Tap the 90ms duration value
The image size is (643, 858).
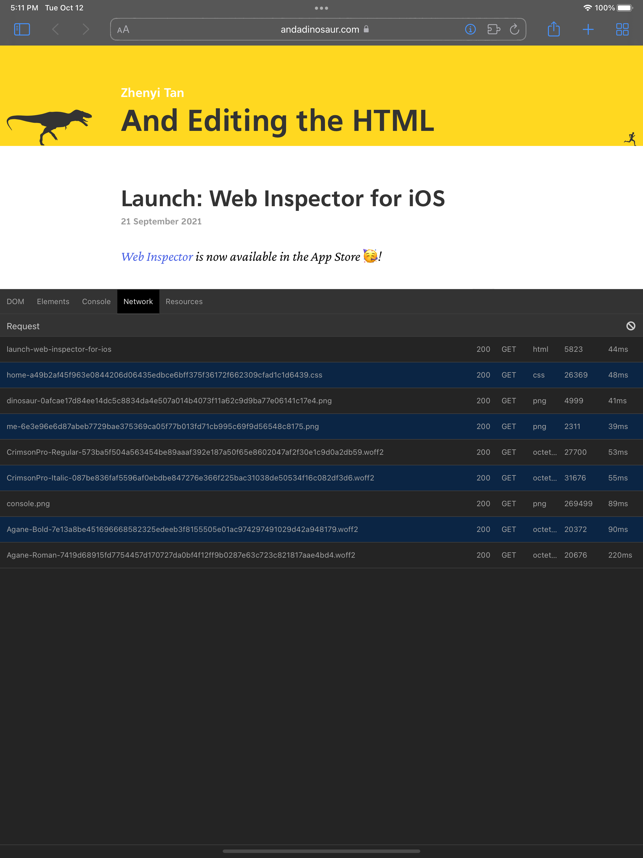[x=618, y=529]
